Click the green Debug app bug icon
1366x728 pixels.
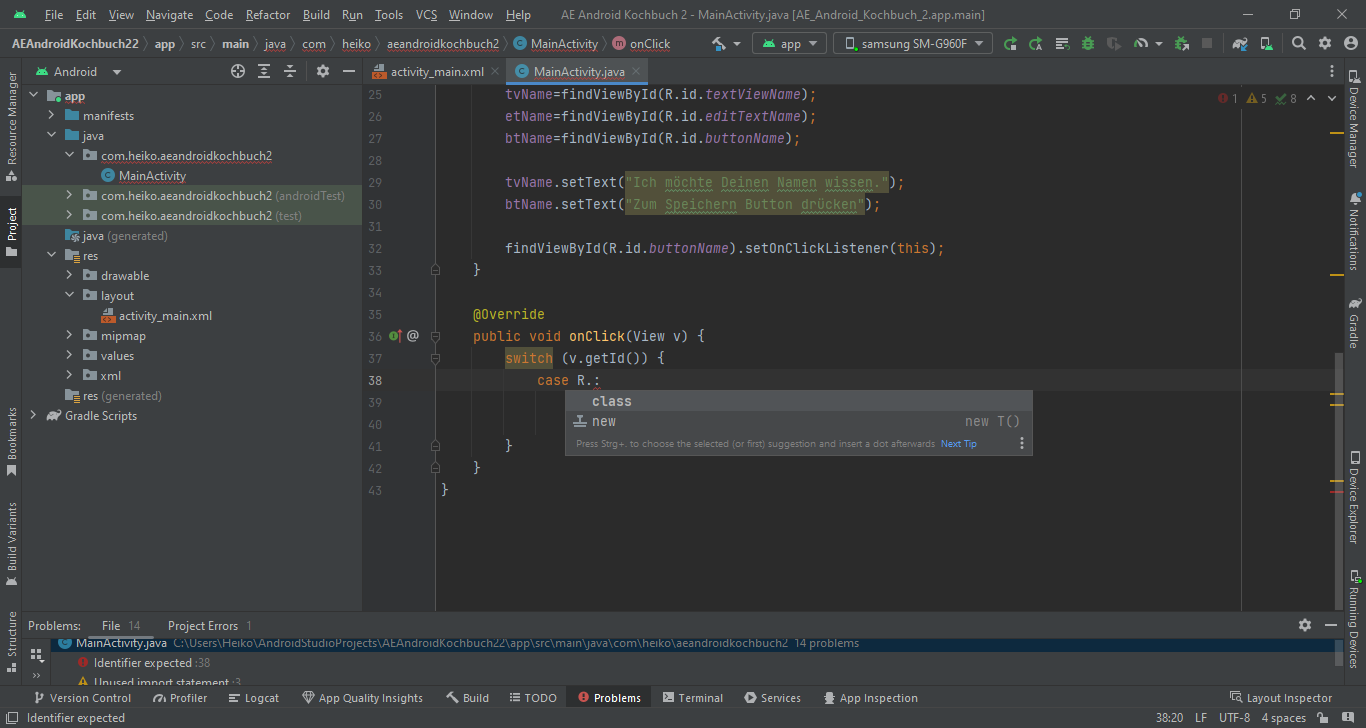click(x=1087, y=44)
